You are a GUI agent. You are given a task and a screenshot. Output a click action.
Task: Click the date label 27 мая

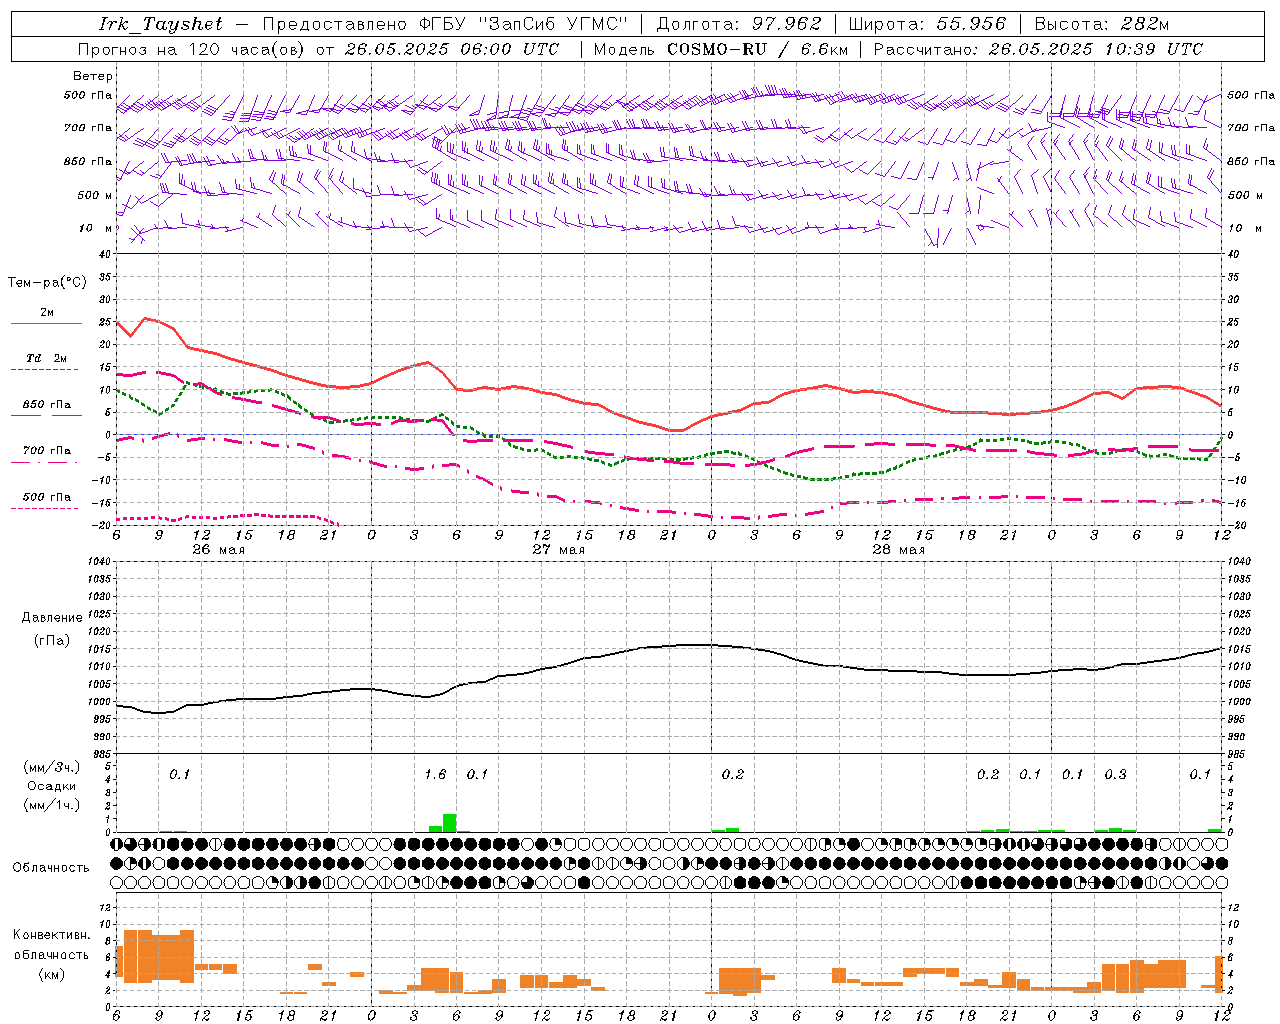pyautogui.click(x=558, y=550)
